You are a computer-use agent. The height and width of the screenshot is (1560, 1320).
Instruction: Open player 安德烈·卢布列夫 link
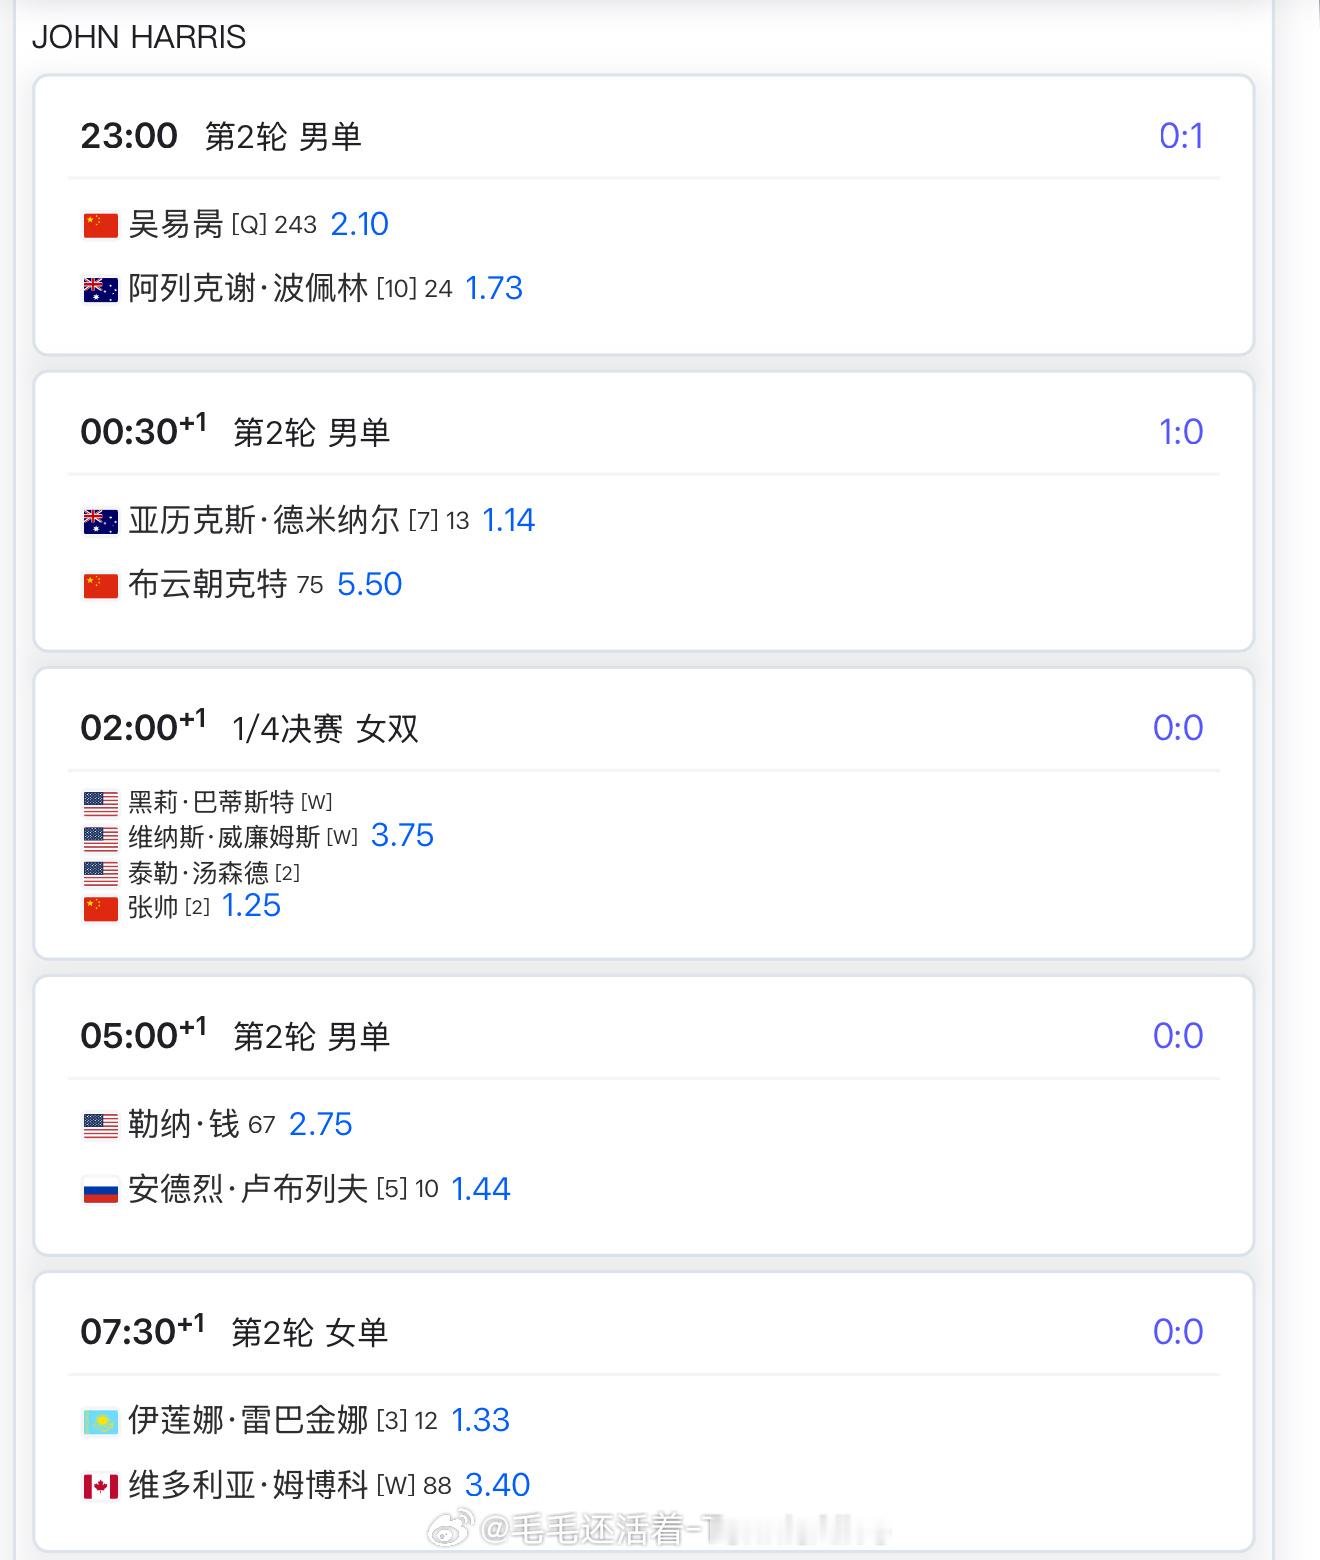coord(248,1189)
